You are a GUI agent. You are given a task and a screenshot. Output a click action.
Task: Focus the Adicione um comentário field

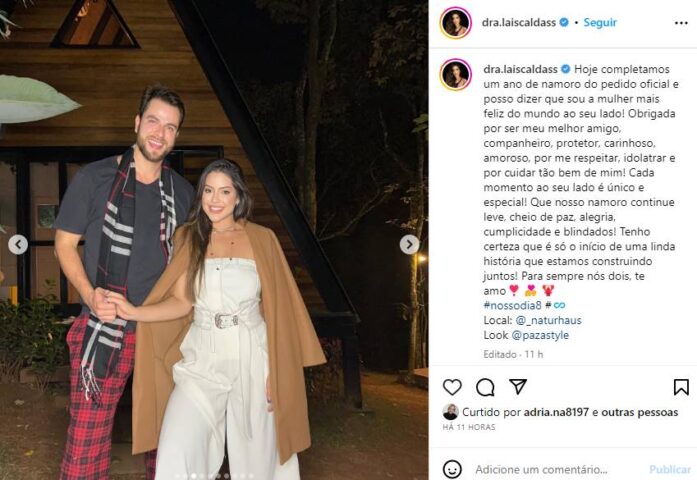pos(541,470)
